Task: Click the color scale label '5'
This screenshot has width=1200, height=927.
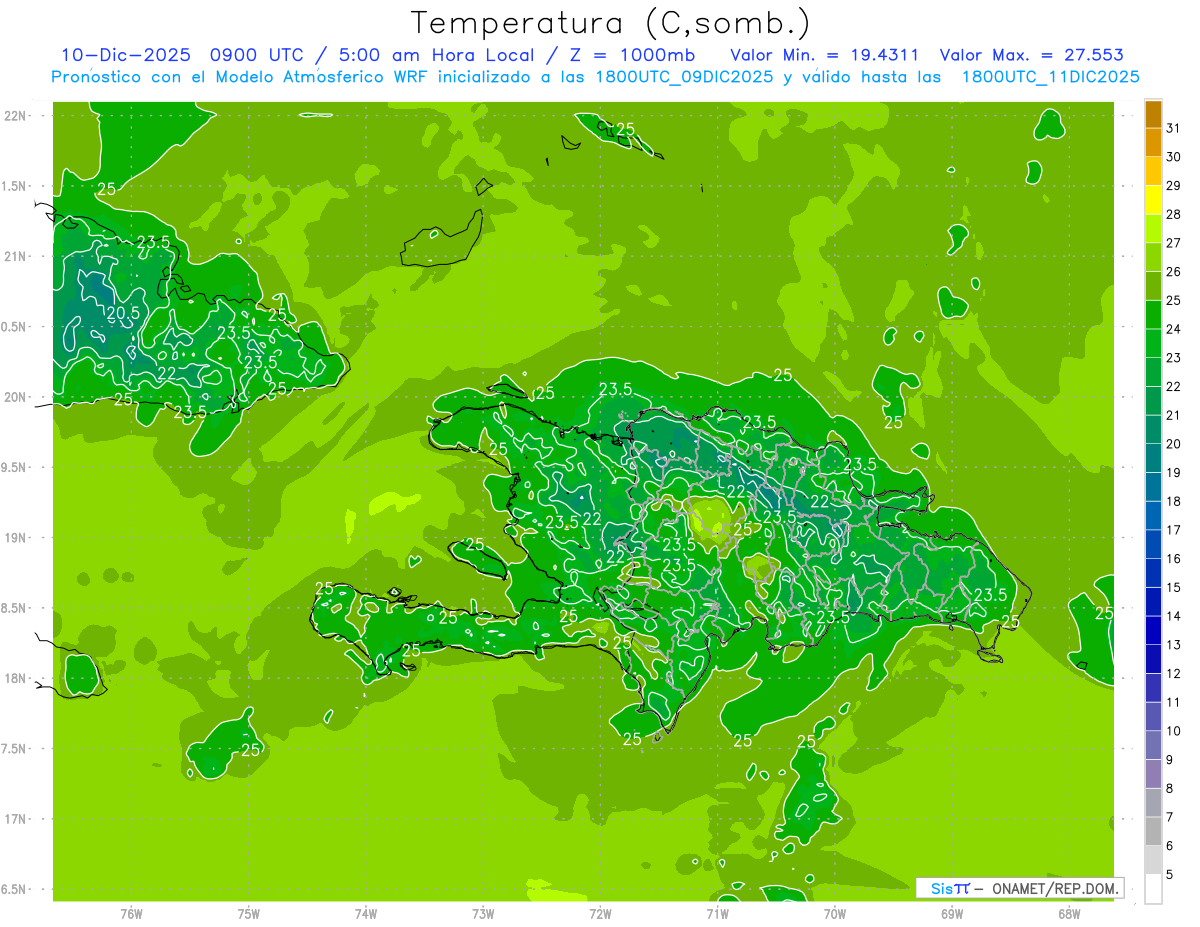Action: click(1169, 875)
